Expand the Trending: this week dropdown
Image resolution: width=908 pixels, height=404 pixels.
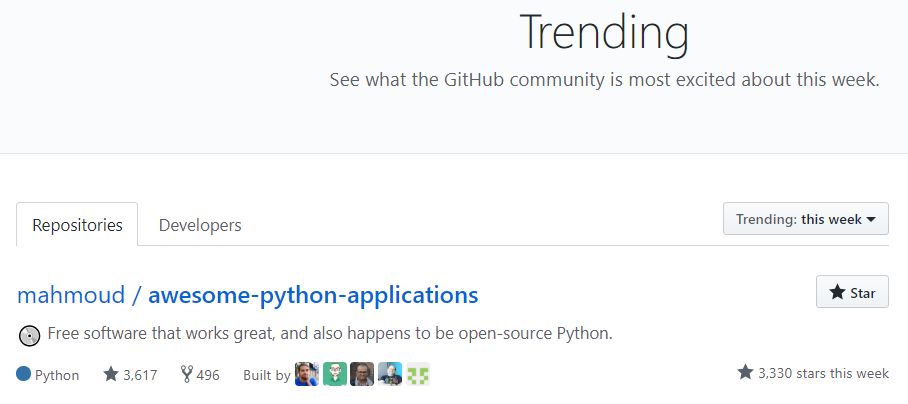(806, 219)
